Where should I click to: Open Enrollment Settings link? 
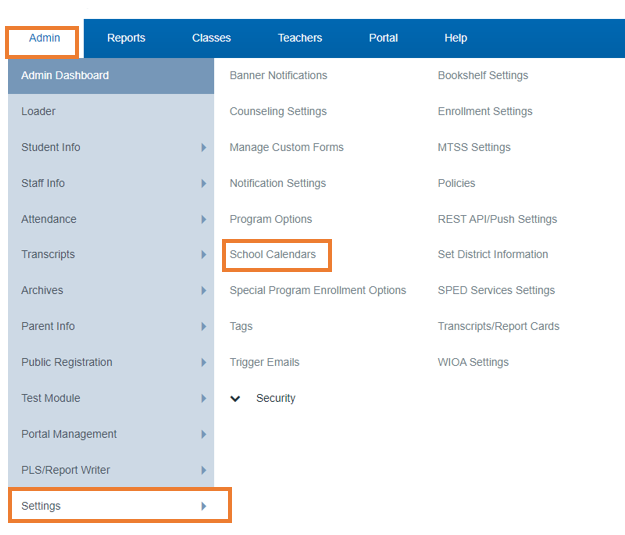485,111
